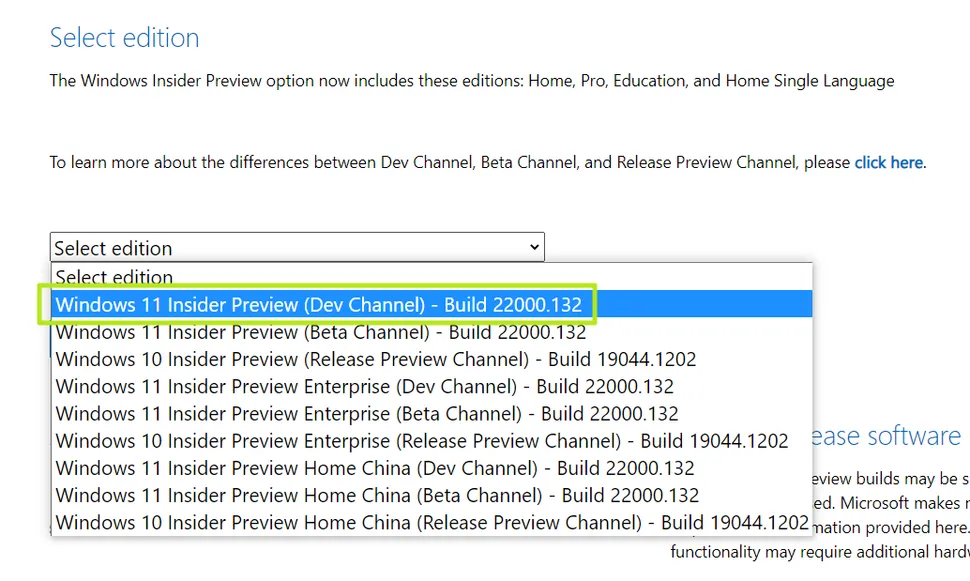The image size is (970, 581).
Task: Pick Windows 10 Release Preview Channel Build 19044.1202
Action: [431, 359]
